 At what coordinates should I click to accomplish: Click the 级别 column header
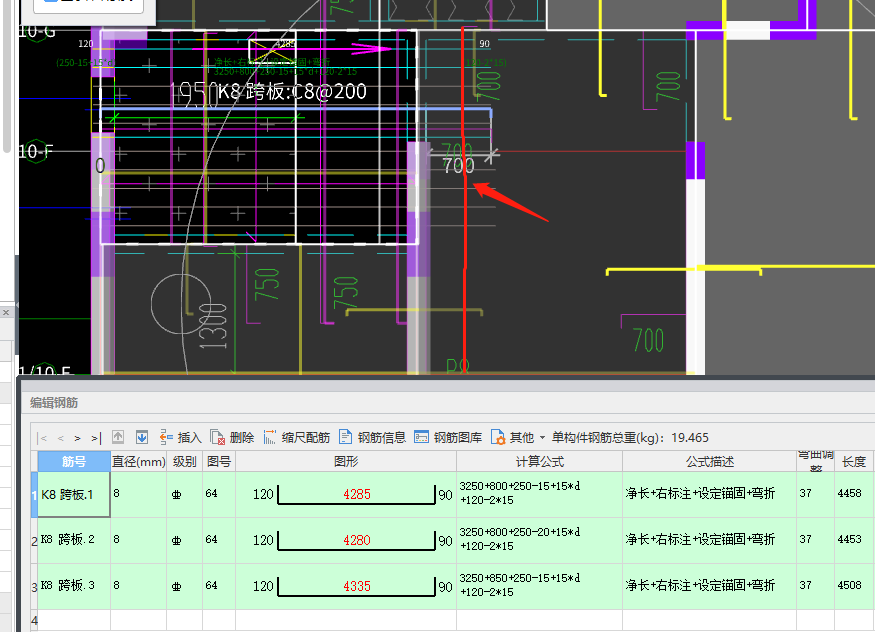click(184, 461)
